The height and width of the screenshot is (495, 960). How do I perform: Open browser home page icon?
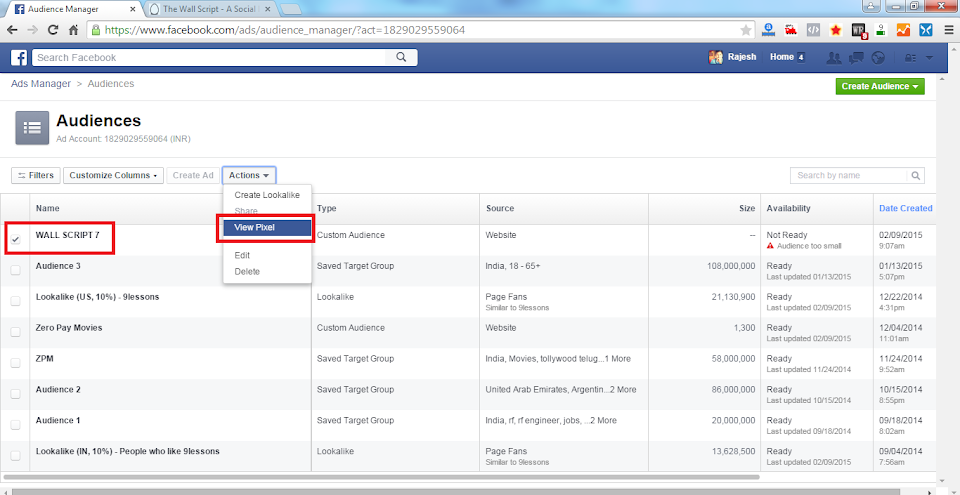[x=73, y=29]
